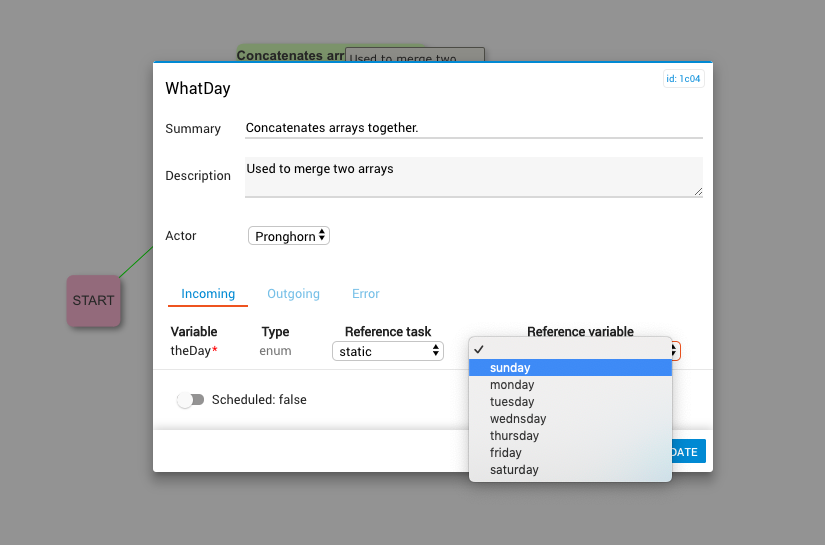Pick tuesday from the enum options
Screen dimensions: 825x545
[x=512, y=402]
